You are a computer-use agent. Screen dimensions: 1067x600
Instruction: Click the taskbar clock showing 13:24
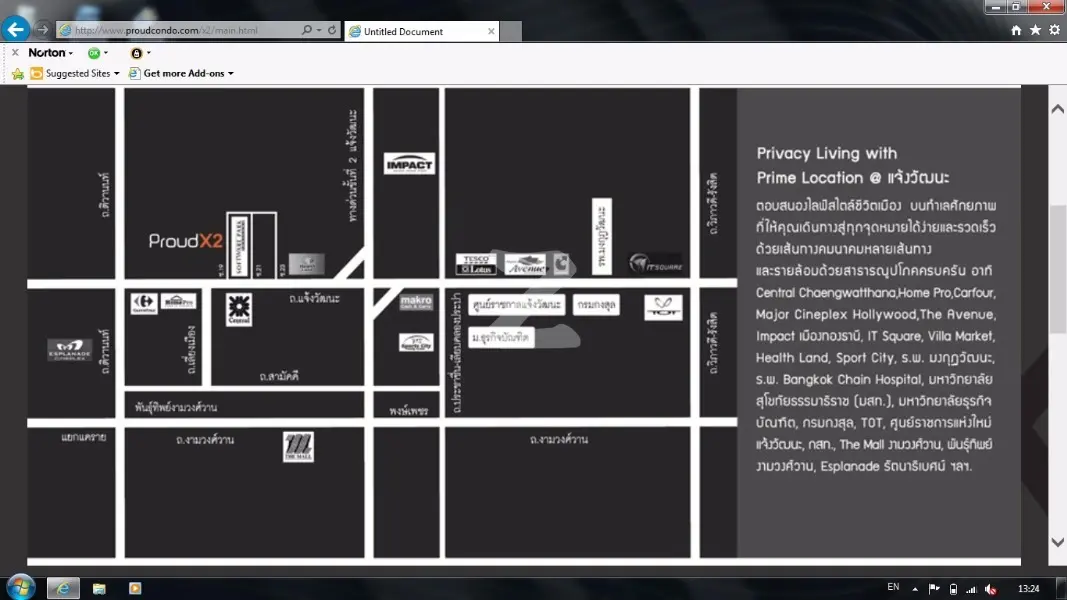(1028, 588)
